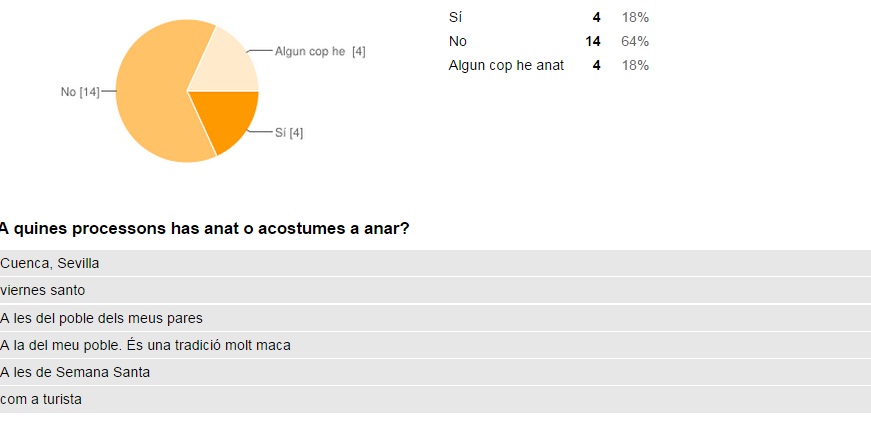Click the 'A les del poble dels meus pares' response
Image resolution: width=871 pixels, height=427 pixels.
[x=101, y=318]
